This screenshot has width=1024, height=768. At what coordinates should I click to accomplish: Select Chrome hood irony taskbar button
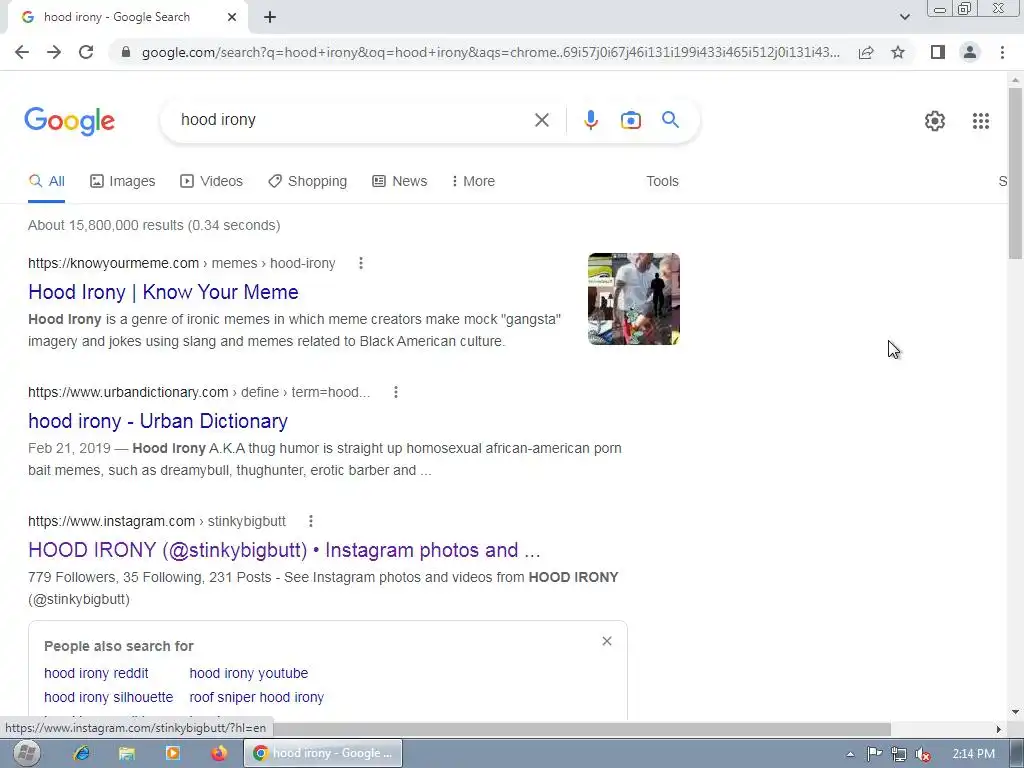tap(323, 753)
